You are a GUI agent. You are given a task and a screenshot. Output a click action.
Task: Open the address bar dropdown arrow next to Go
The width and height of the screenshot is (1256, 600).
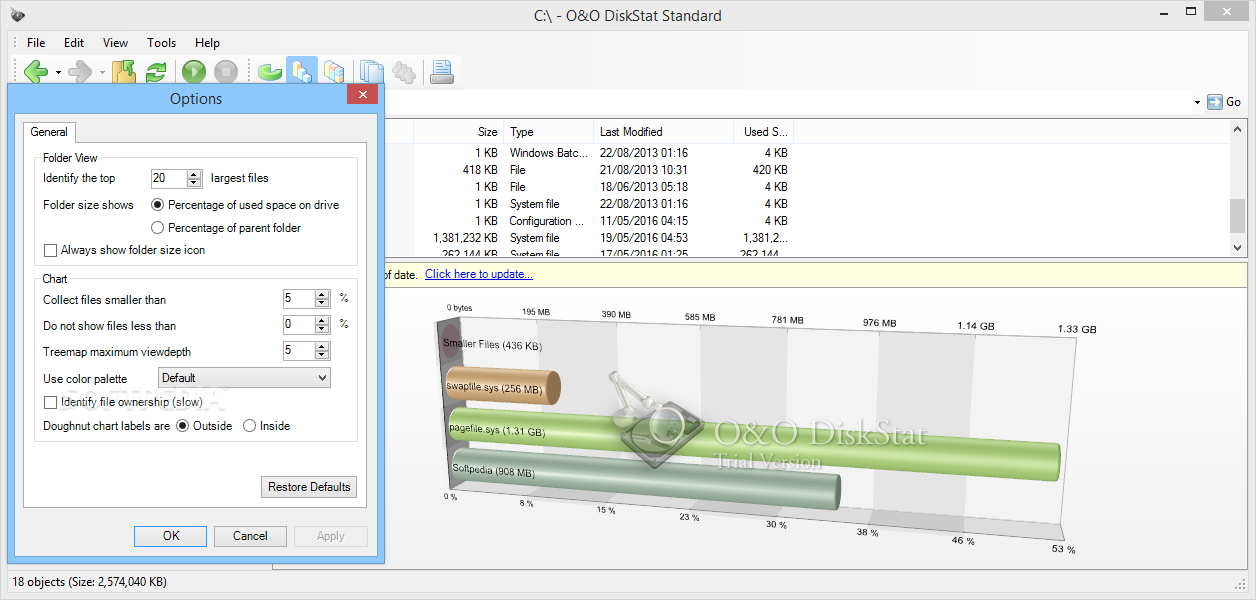tap(1197, 103)
